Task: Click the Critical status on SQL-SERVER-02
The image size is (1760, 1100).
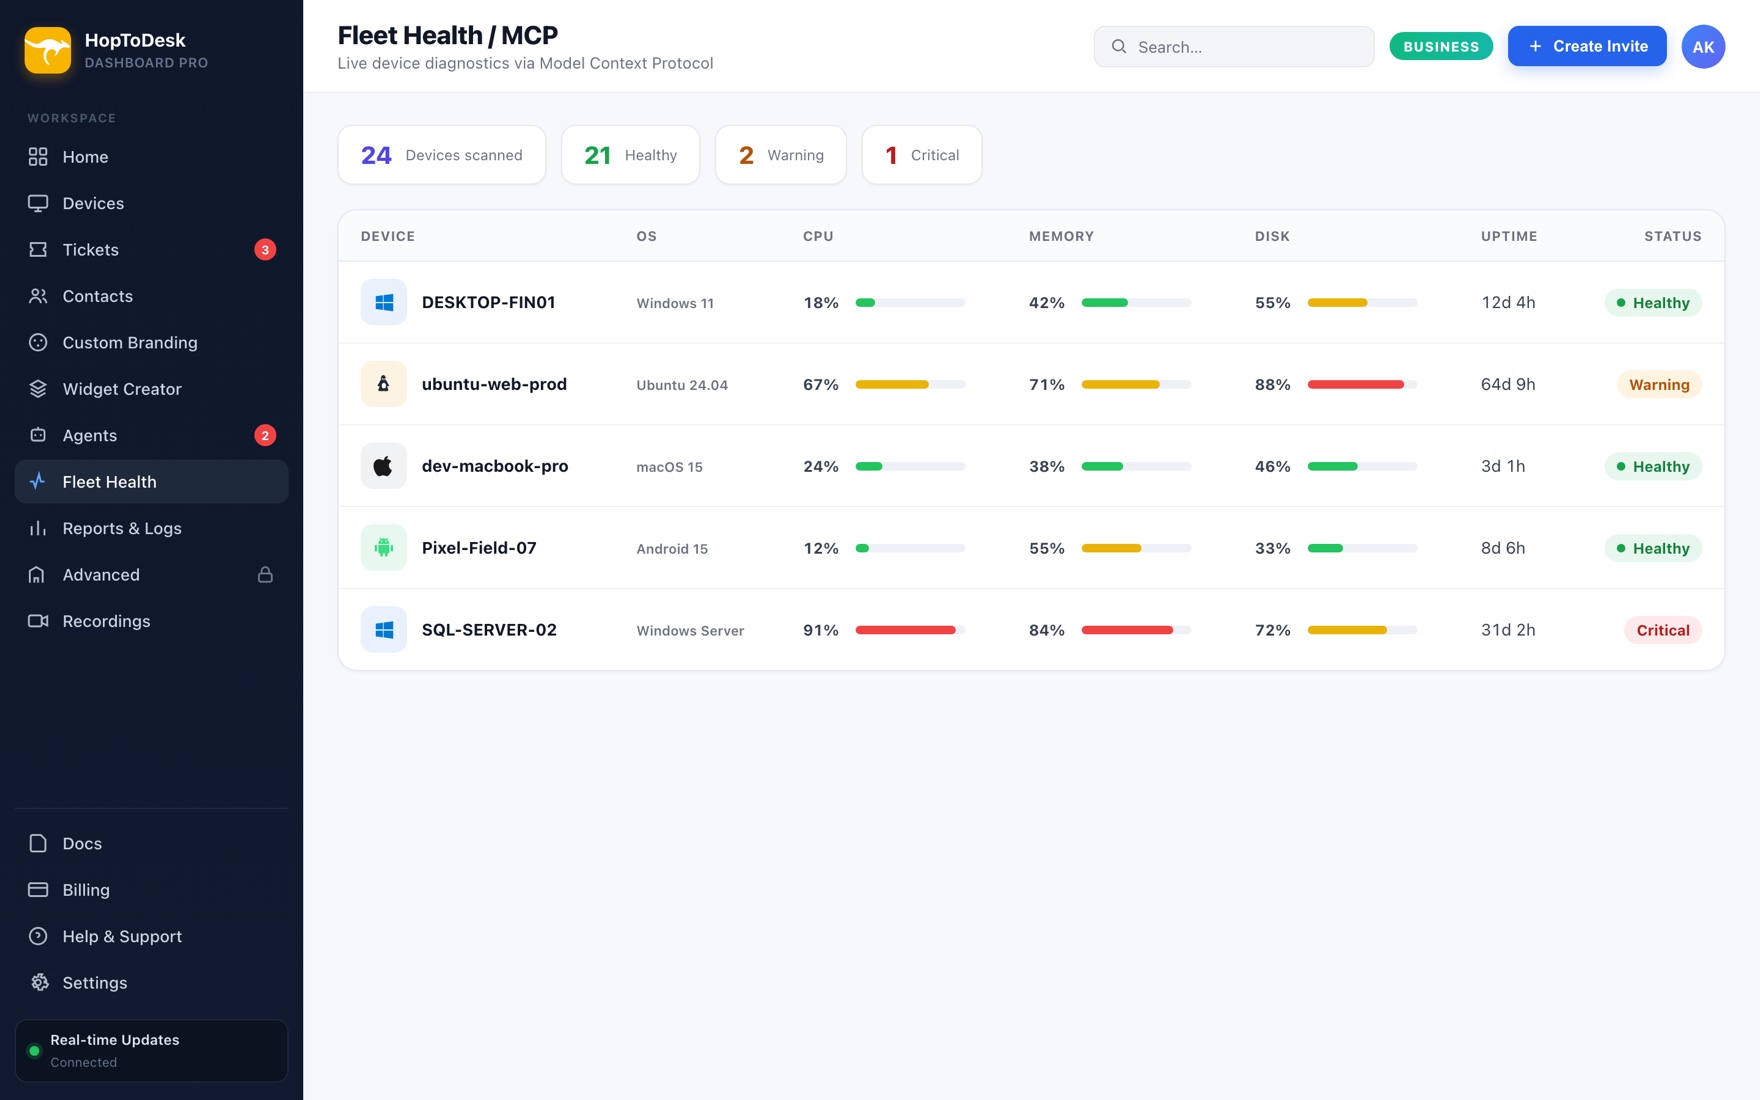Action: [x=1663, y=630]
